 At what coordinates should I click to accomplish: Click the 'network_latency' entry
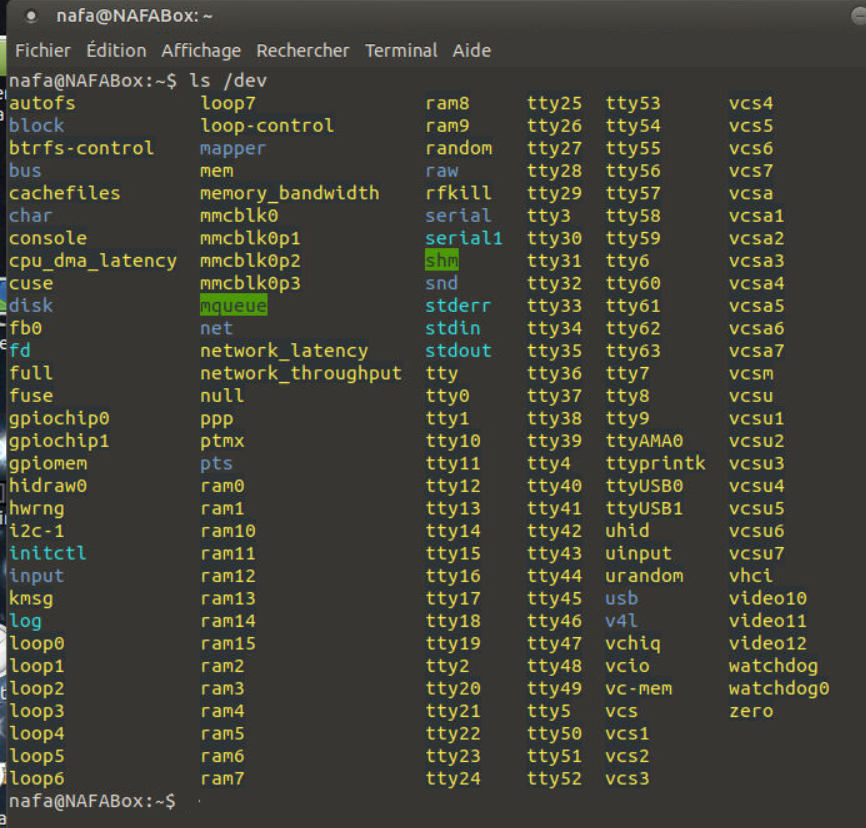pos(284,351)
